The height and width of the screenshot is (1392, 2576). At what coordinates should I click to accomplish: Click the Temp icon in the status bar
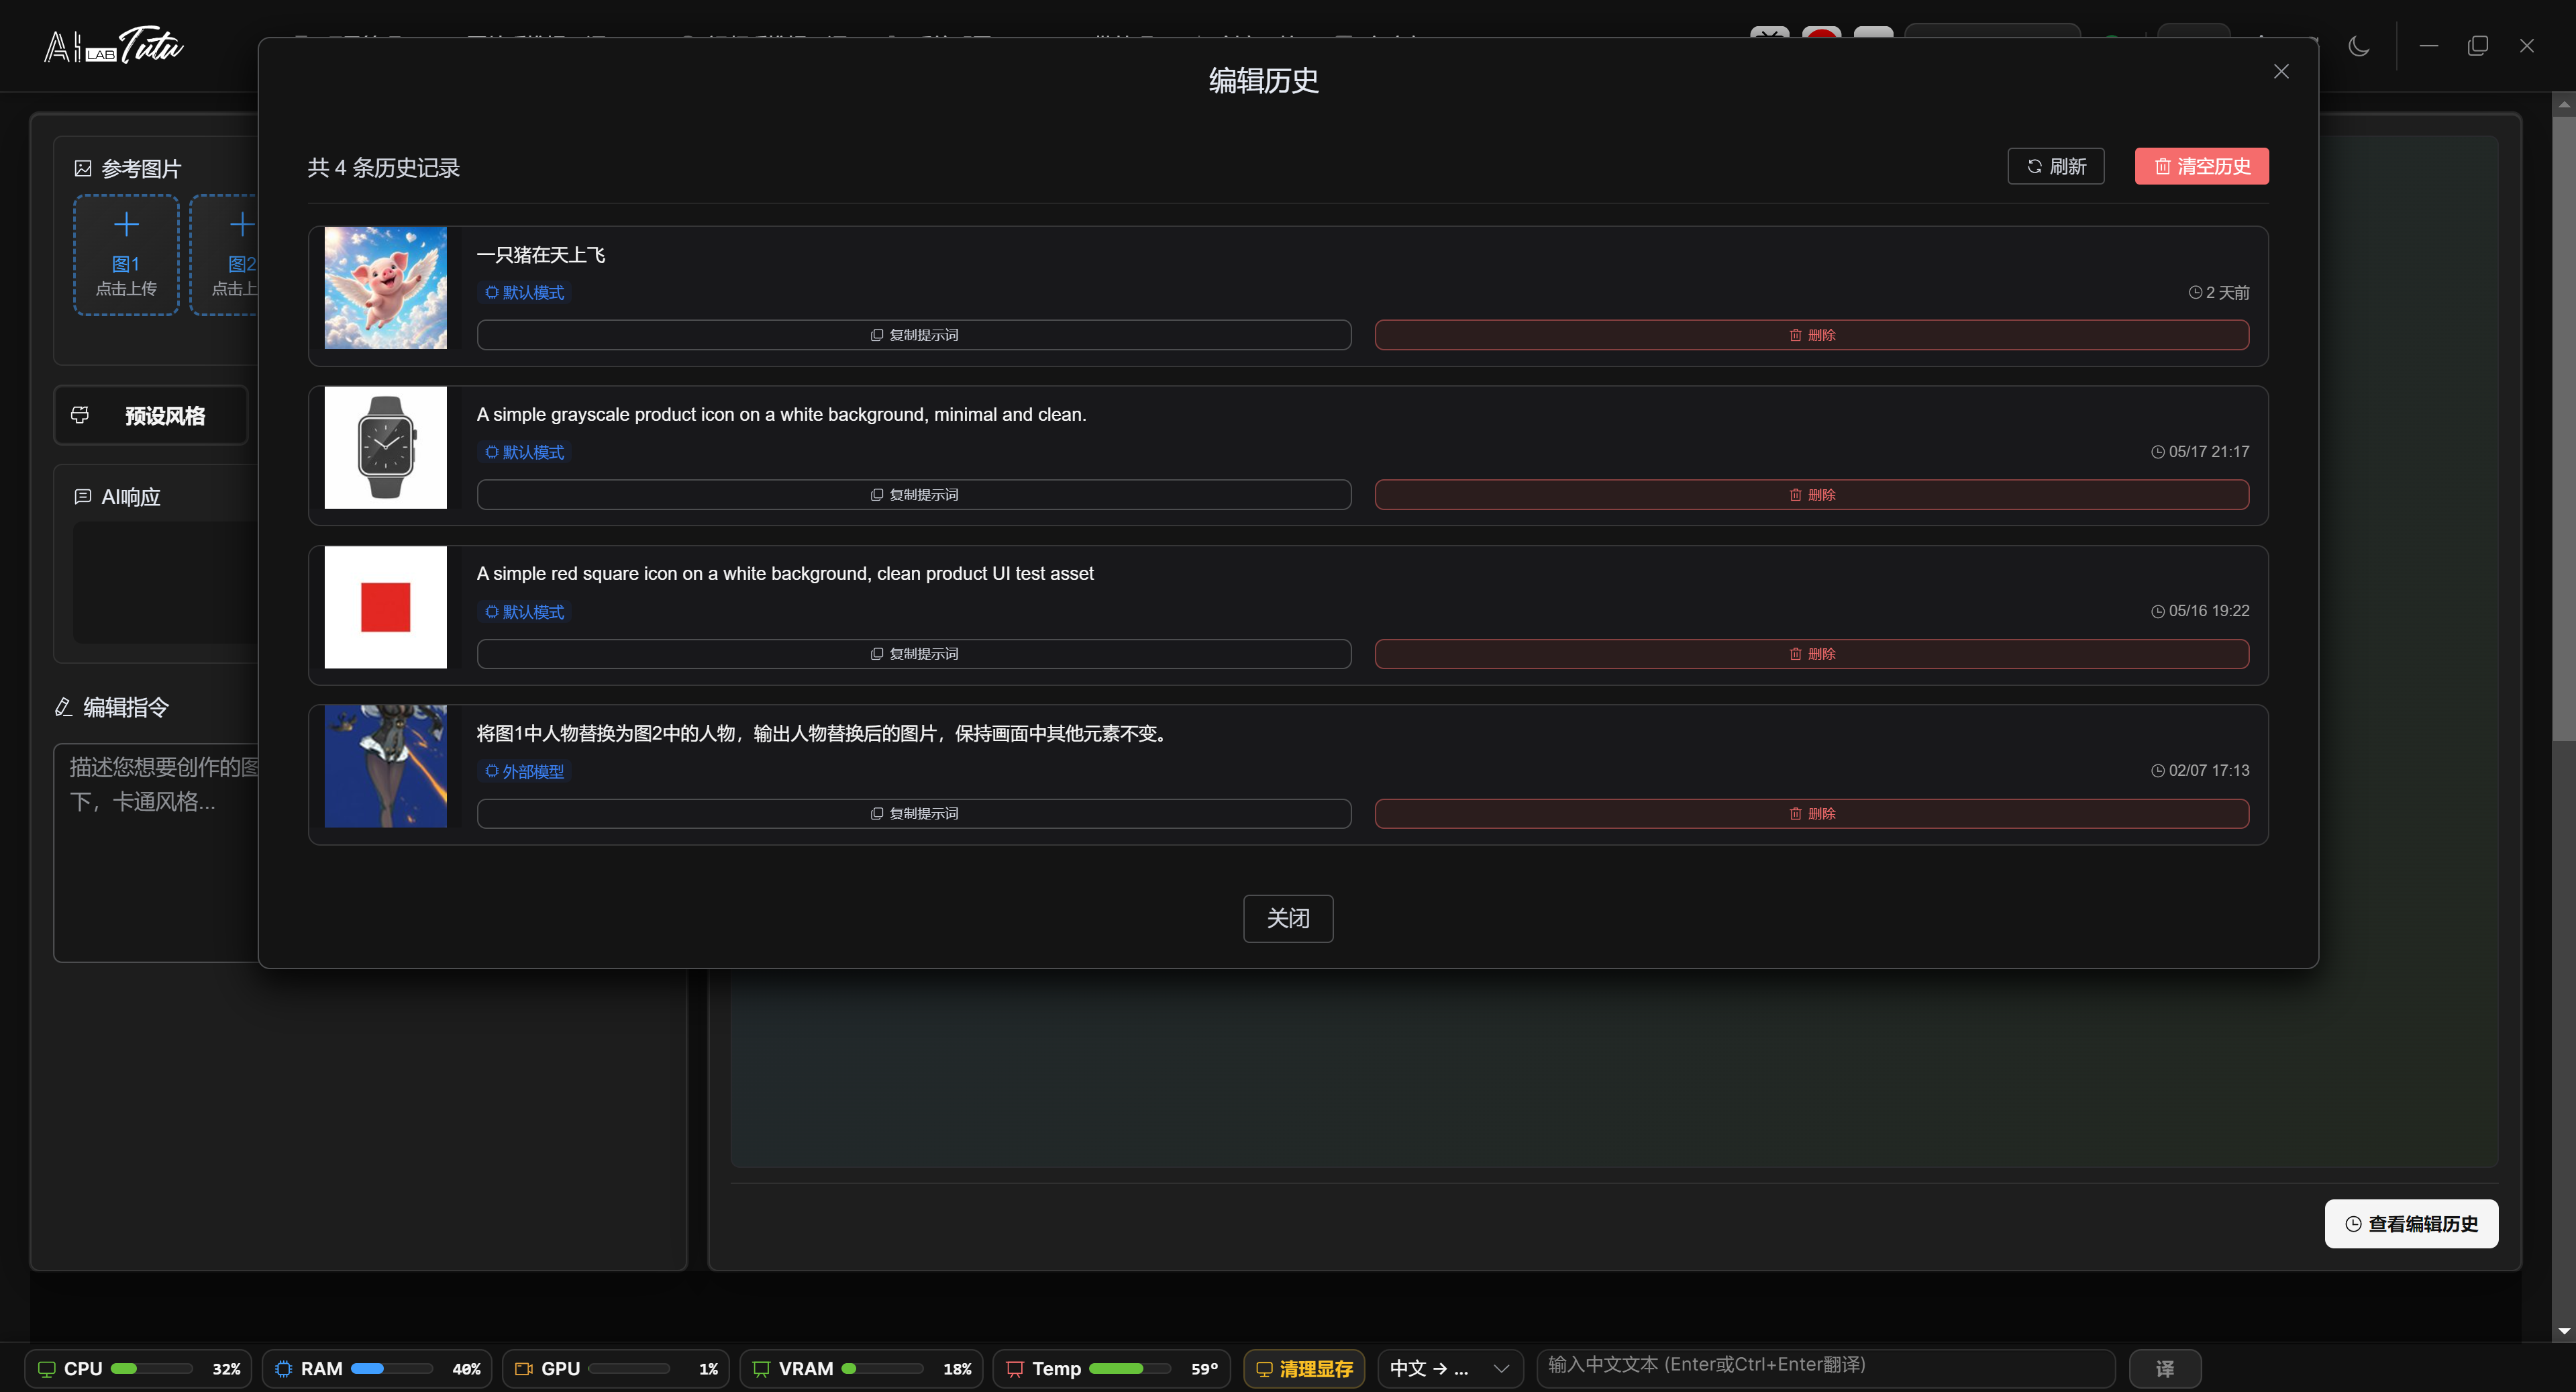1015,1369
